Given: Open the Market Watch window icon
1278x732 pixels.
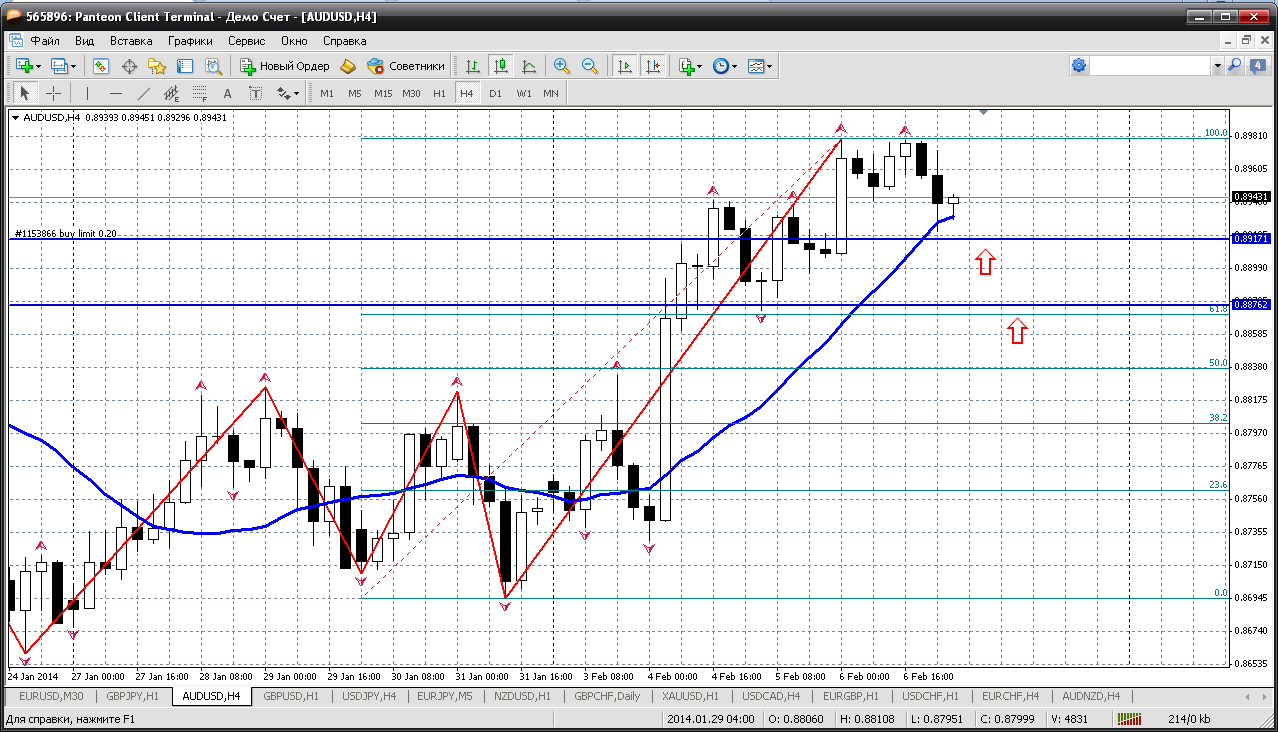Looking at the screenshot, I should pyautogui.click(x=101, y=66).
